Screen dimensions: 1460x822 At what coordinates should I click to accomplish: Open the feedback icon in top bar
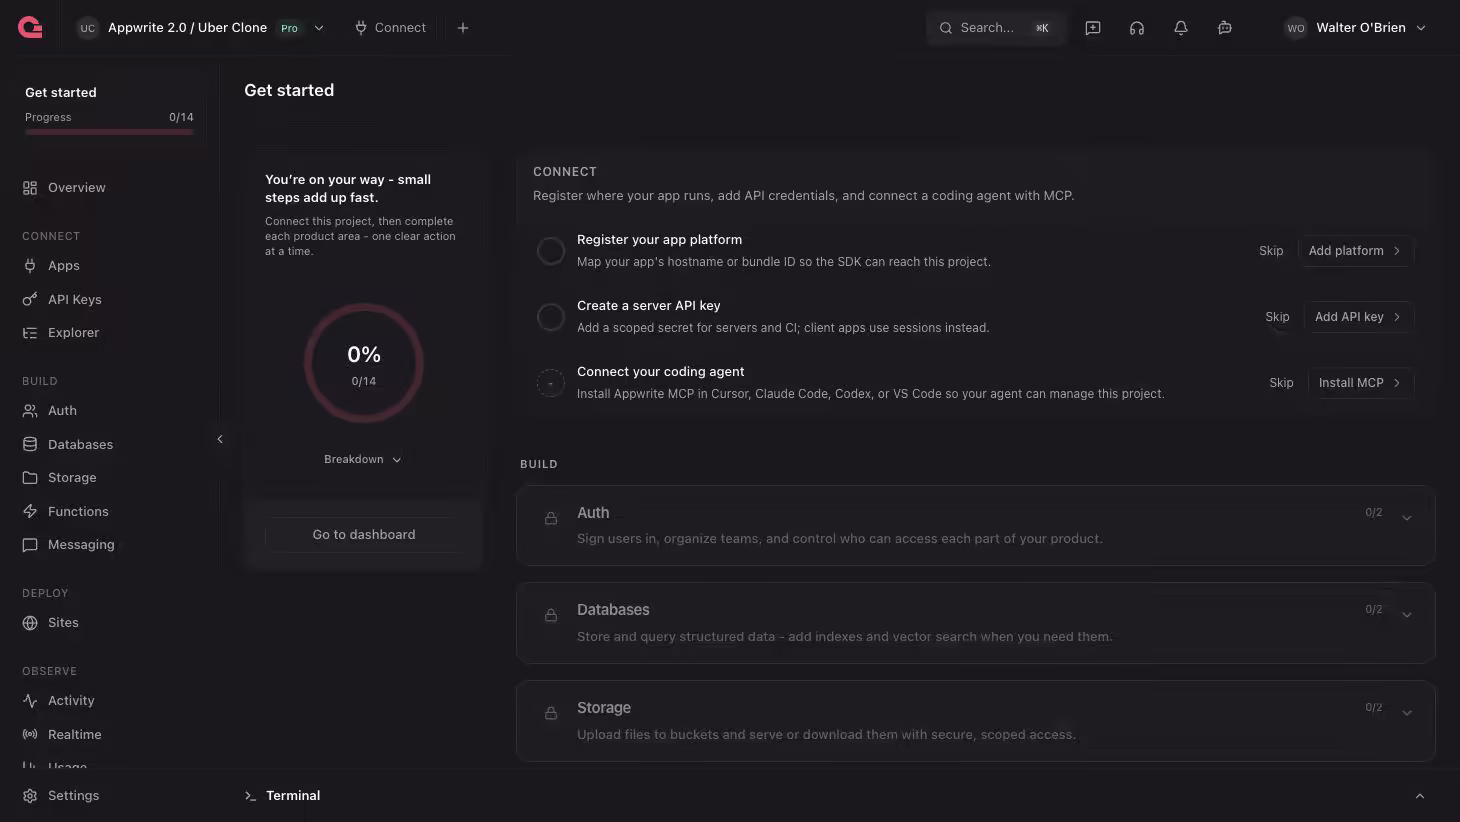pyautogui.click(x=1093, y=28)
